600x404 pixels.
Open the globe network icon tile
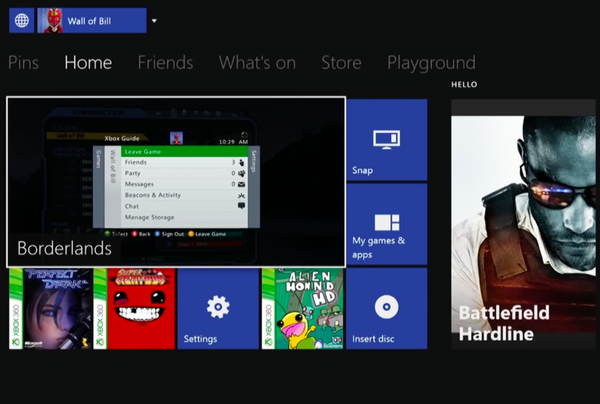click(22, 20)
